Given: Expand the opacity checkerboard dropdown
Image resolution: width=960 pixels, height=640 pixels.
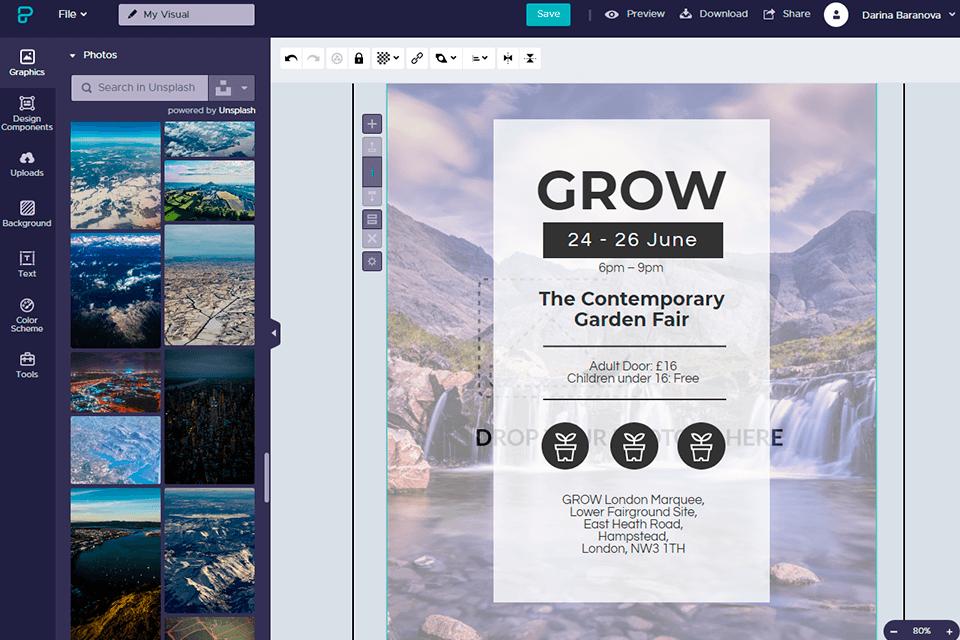Looking at the screenshot, I should (x=387, y=59).
